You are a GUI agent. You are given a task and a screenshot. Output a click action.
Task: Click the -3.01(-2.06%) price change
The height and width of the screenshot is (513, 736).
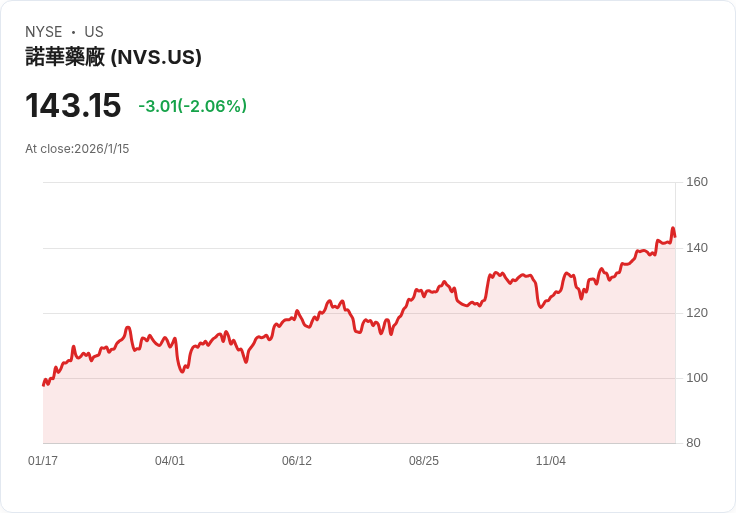[192, 106]
